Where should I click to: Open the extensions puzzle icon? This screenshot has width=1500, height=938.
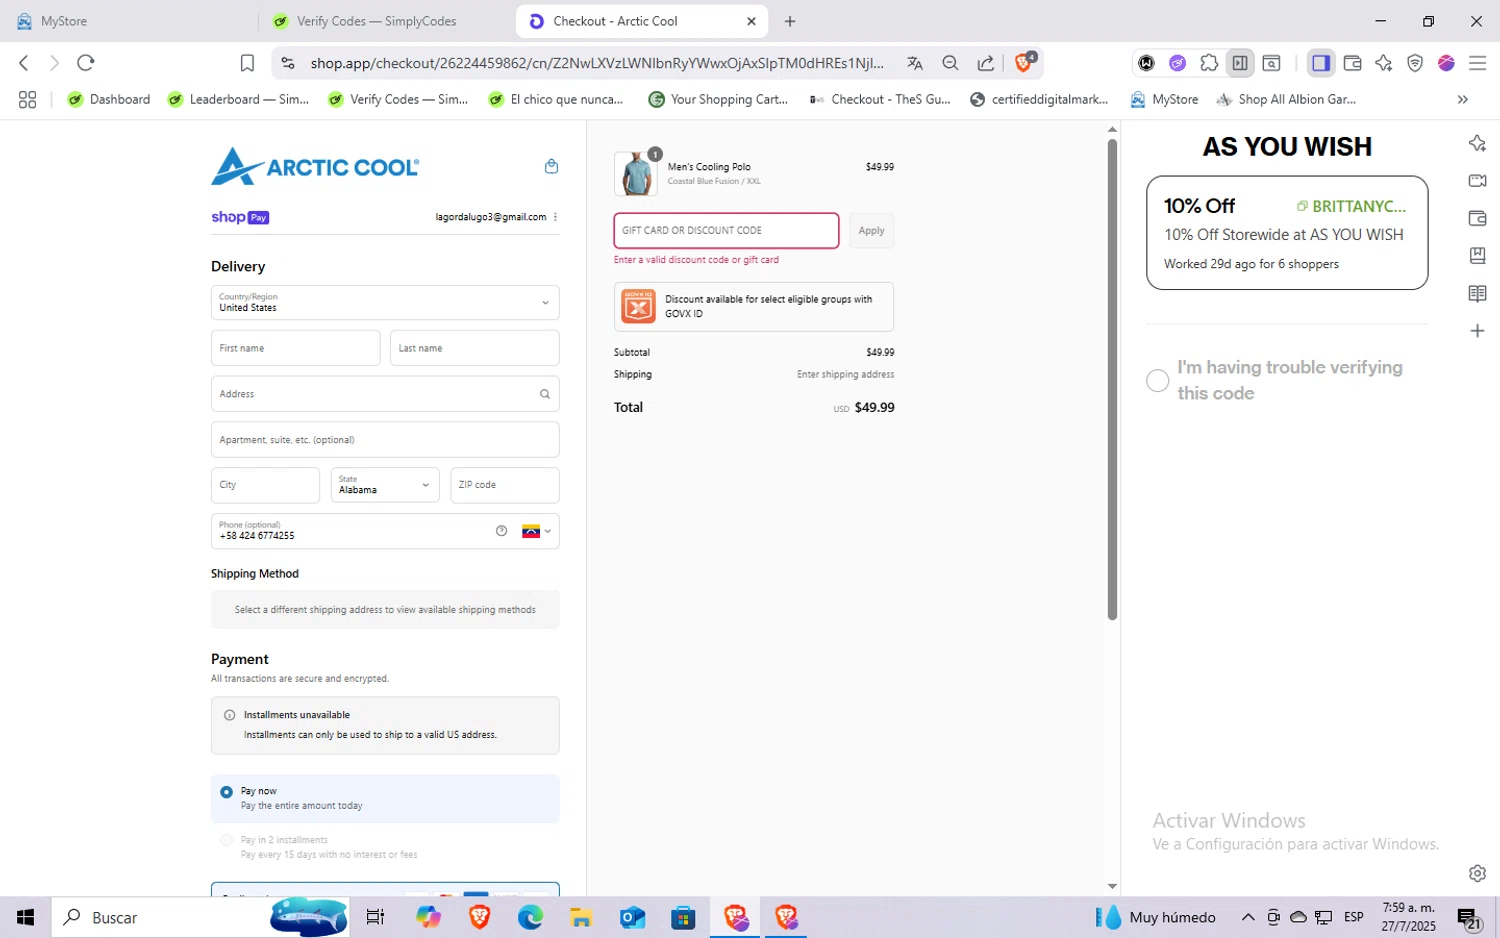point(1209,63)
